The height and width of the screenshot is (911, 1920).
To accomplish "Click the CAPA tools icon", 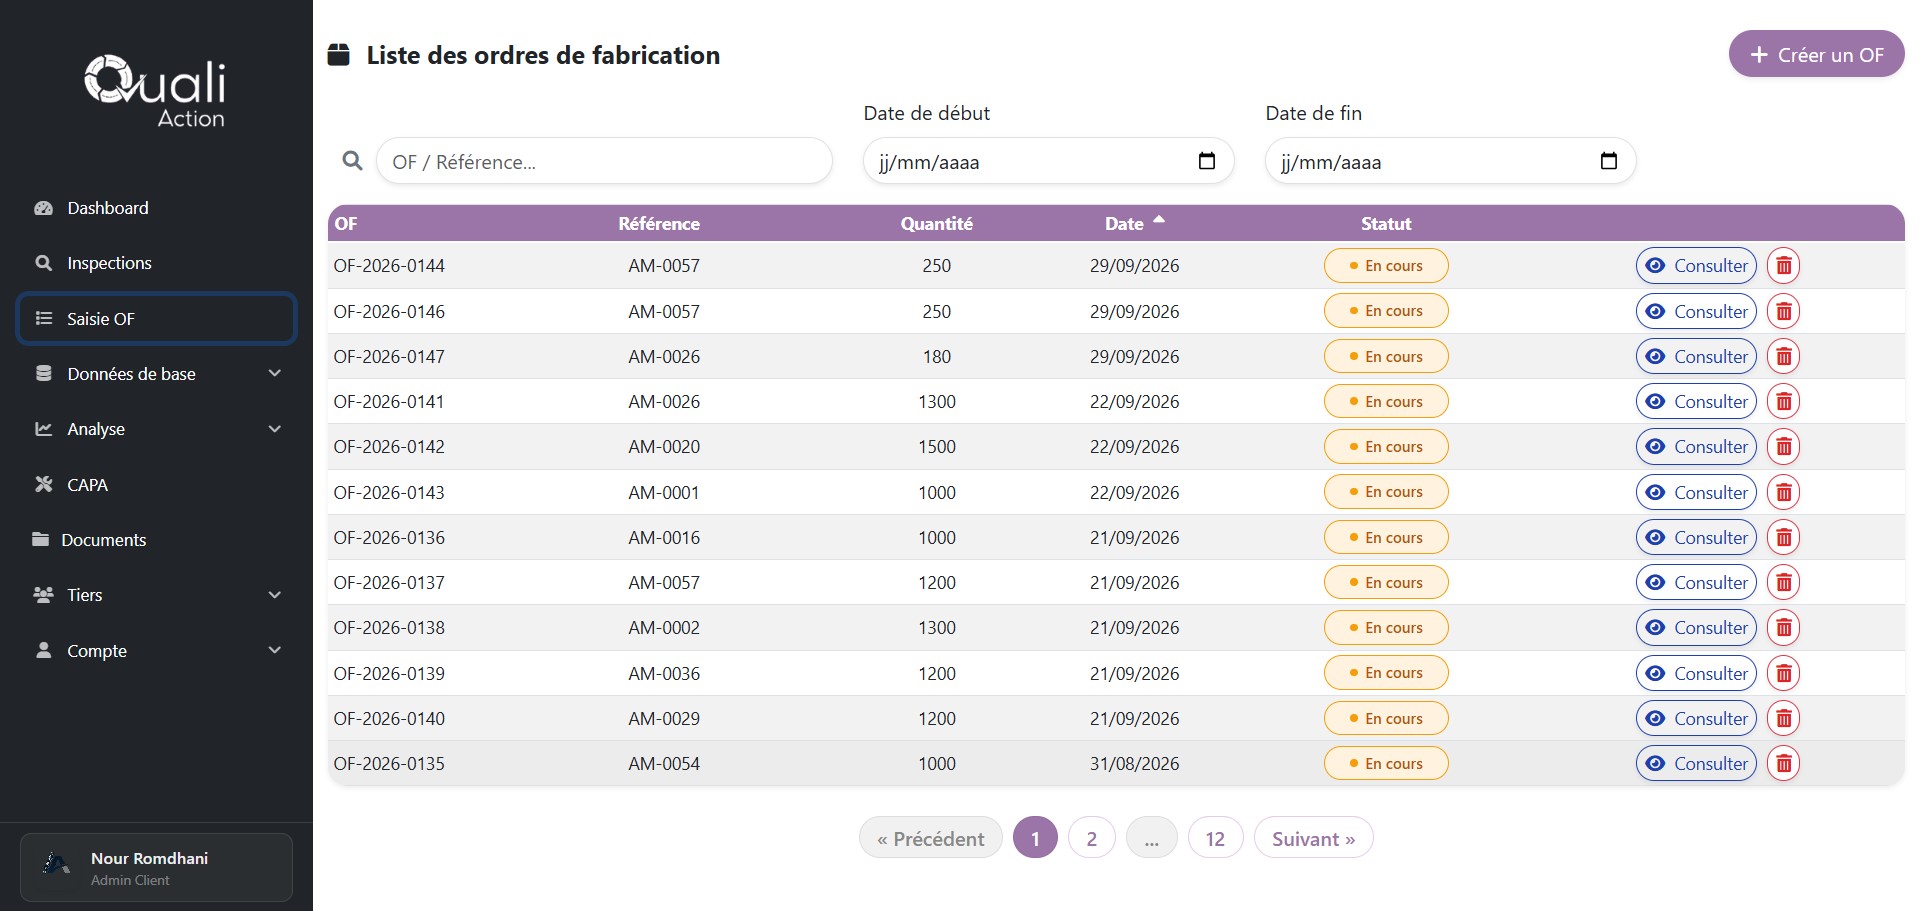I will point(43,484).
